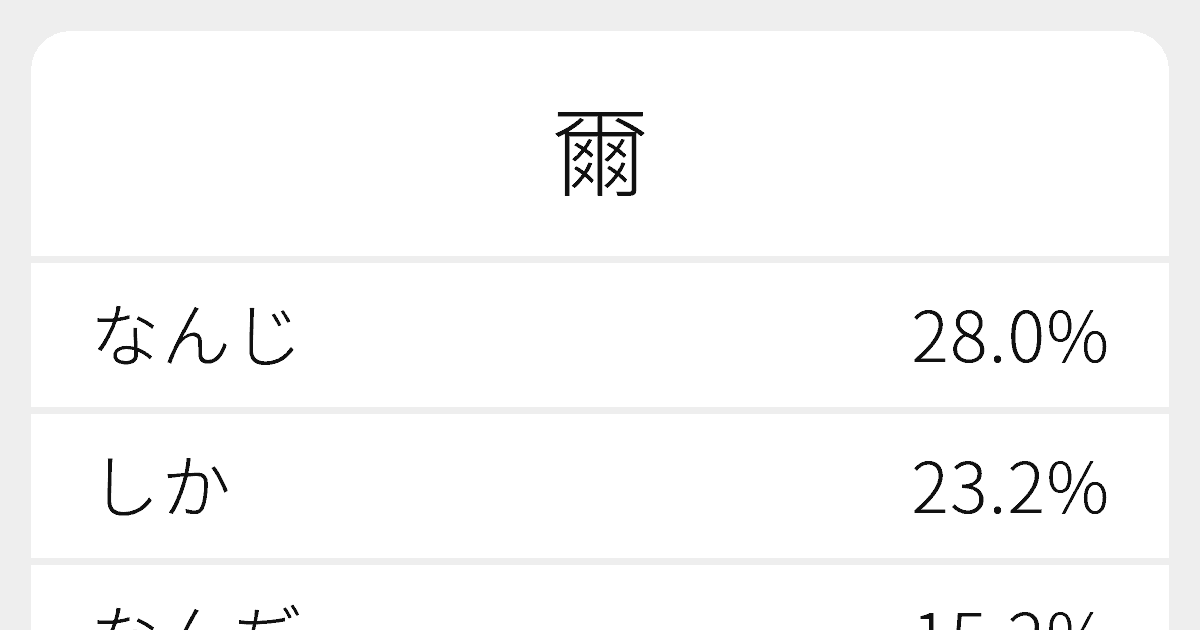
Task: Click the large 爾 kanji character
Action: click(600, 154)
